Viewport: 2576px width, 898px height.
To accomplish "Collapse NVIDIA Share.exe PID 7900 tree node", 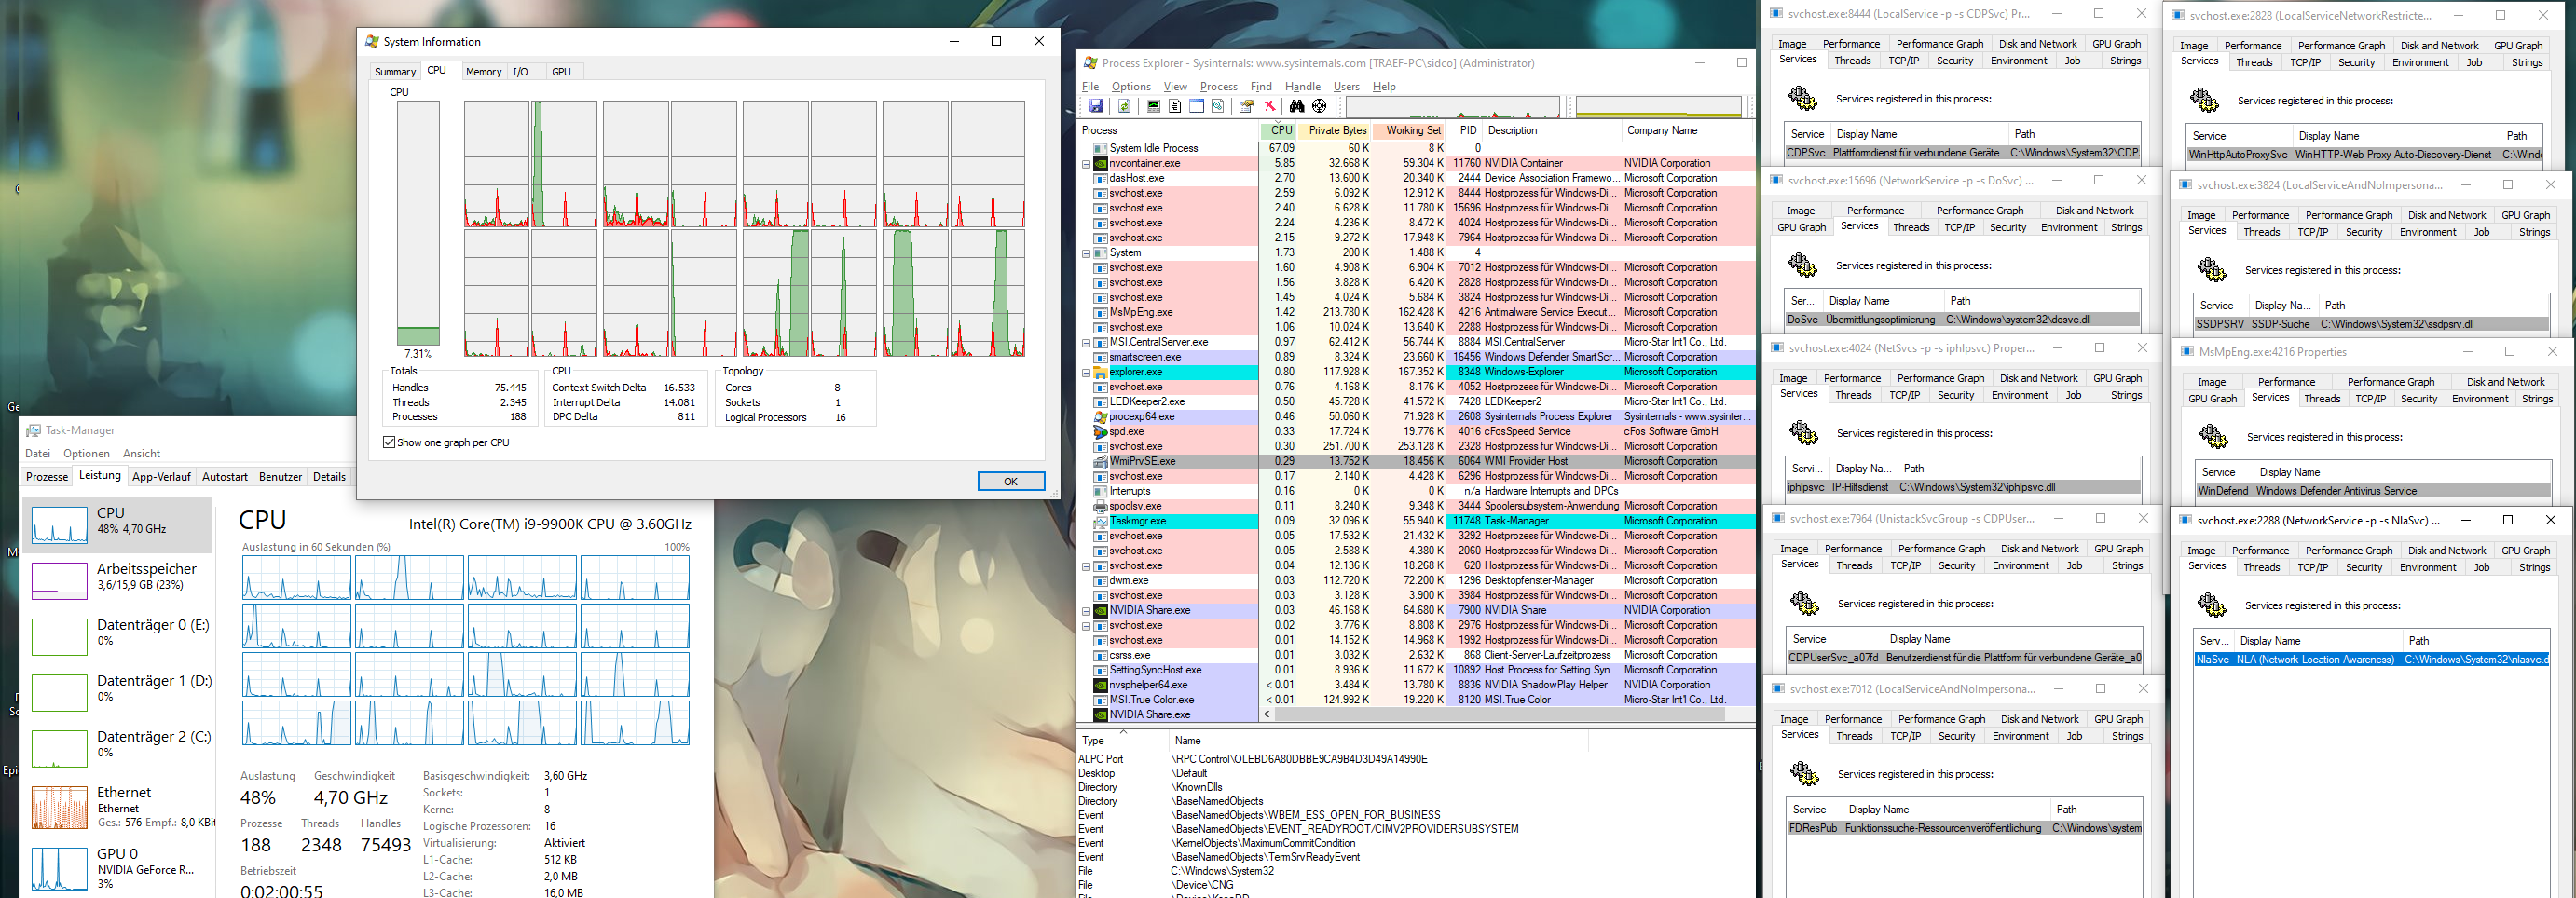I will point(1086,610).
